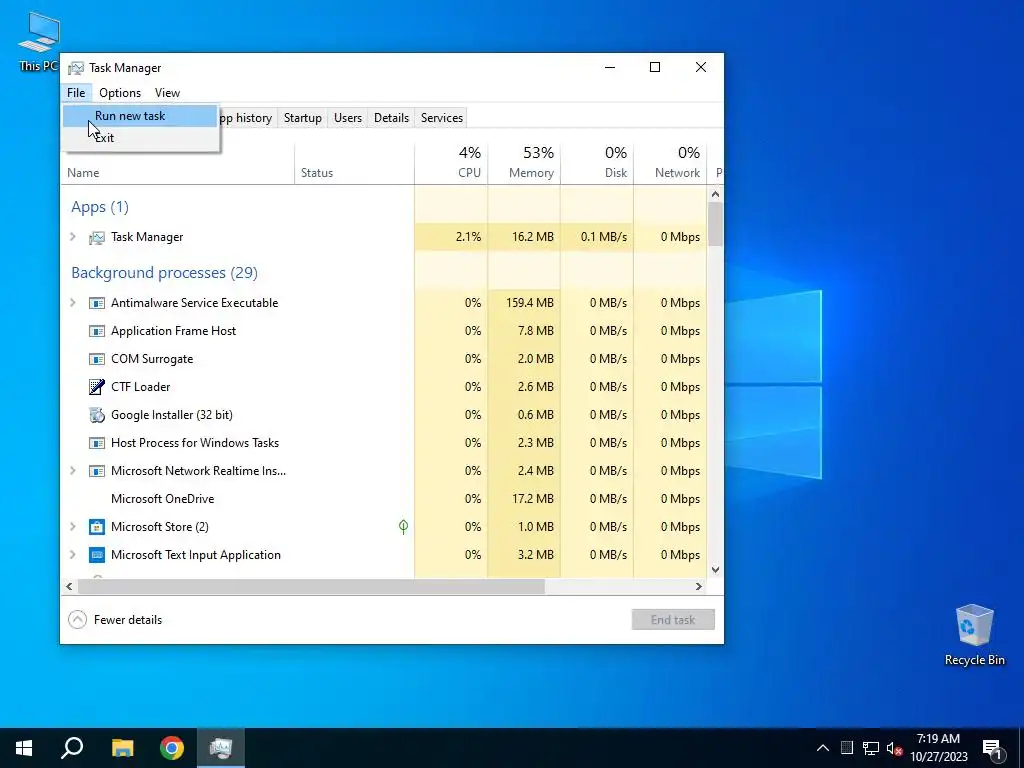This screenshot has width=1024, height=768.
Task: Click the Task Manager app row icon
Action: coord(97,238)
